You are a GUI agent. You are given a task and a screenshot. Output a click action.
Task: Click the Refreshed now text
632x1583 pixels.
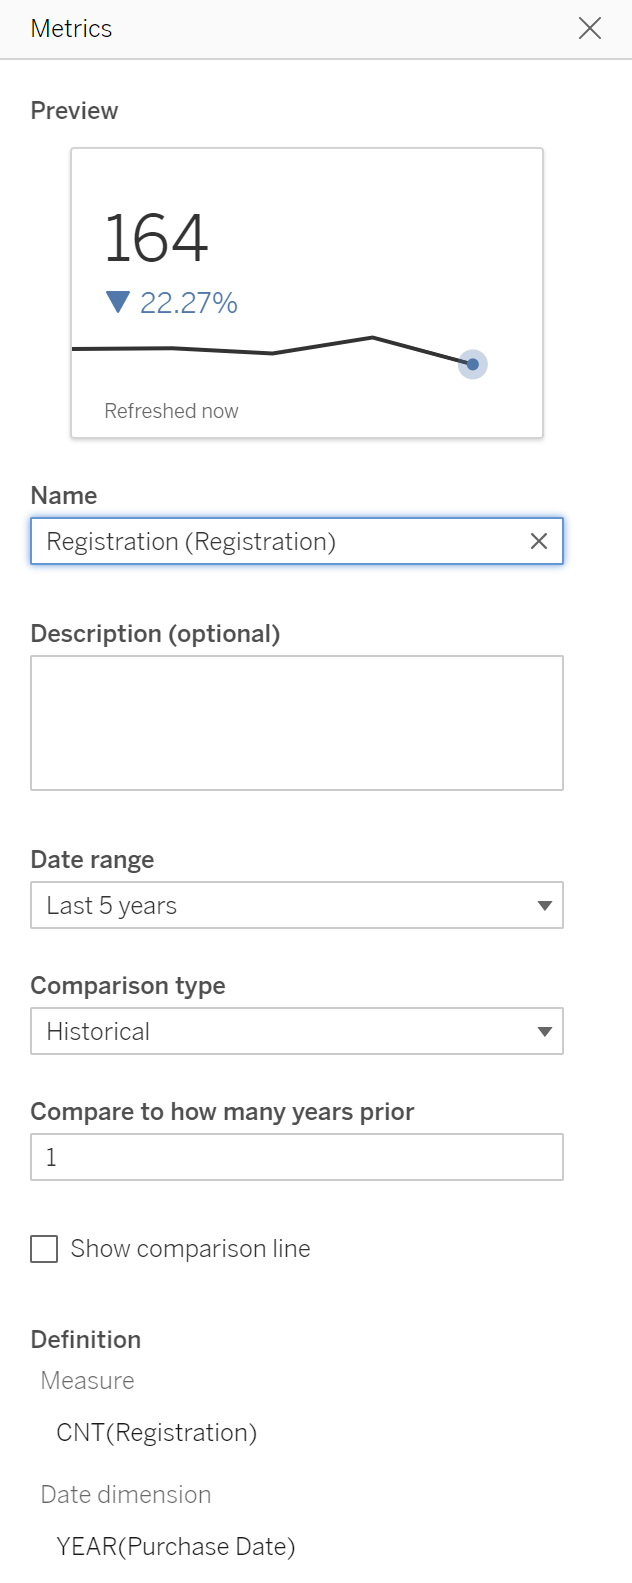click(x=171, y=411)
